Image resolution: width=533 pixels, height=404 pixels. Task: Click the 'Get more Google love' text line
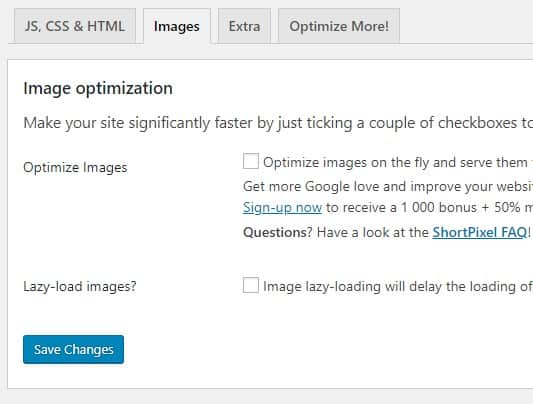point(388,187)
